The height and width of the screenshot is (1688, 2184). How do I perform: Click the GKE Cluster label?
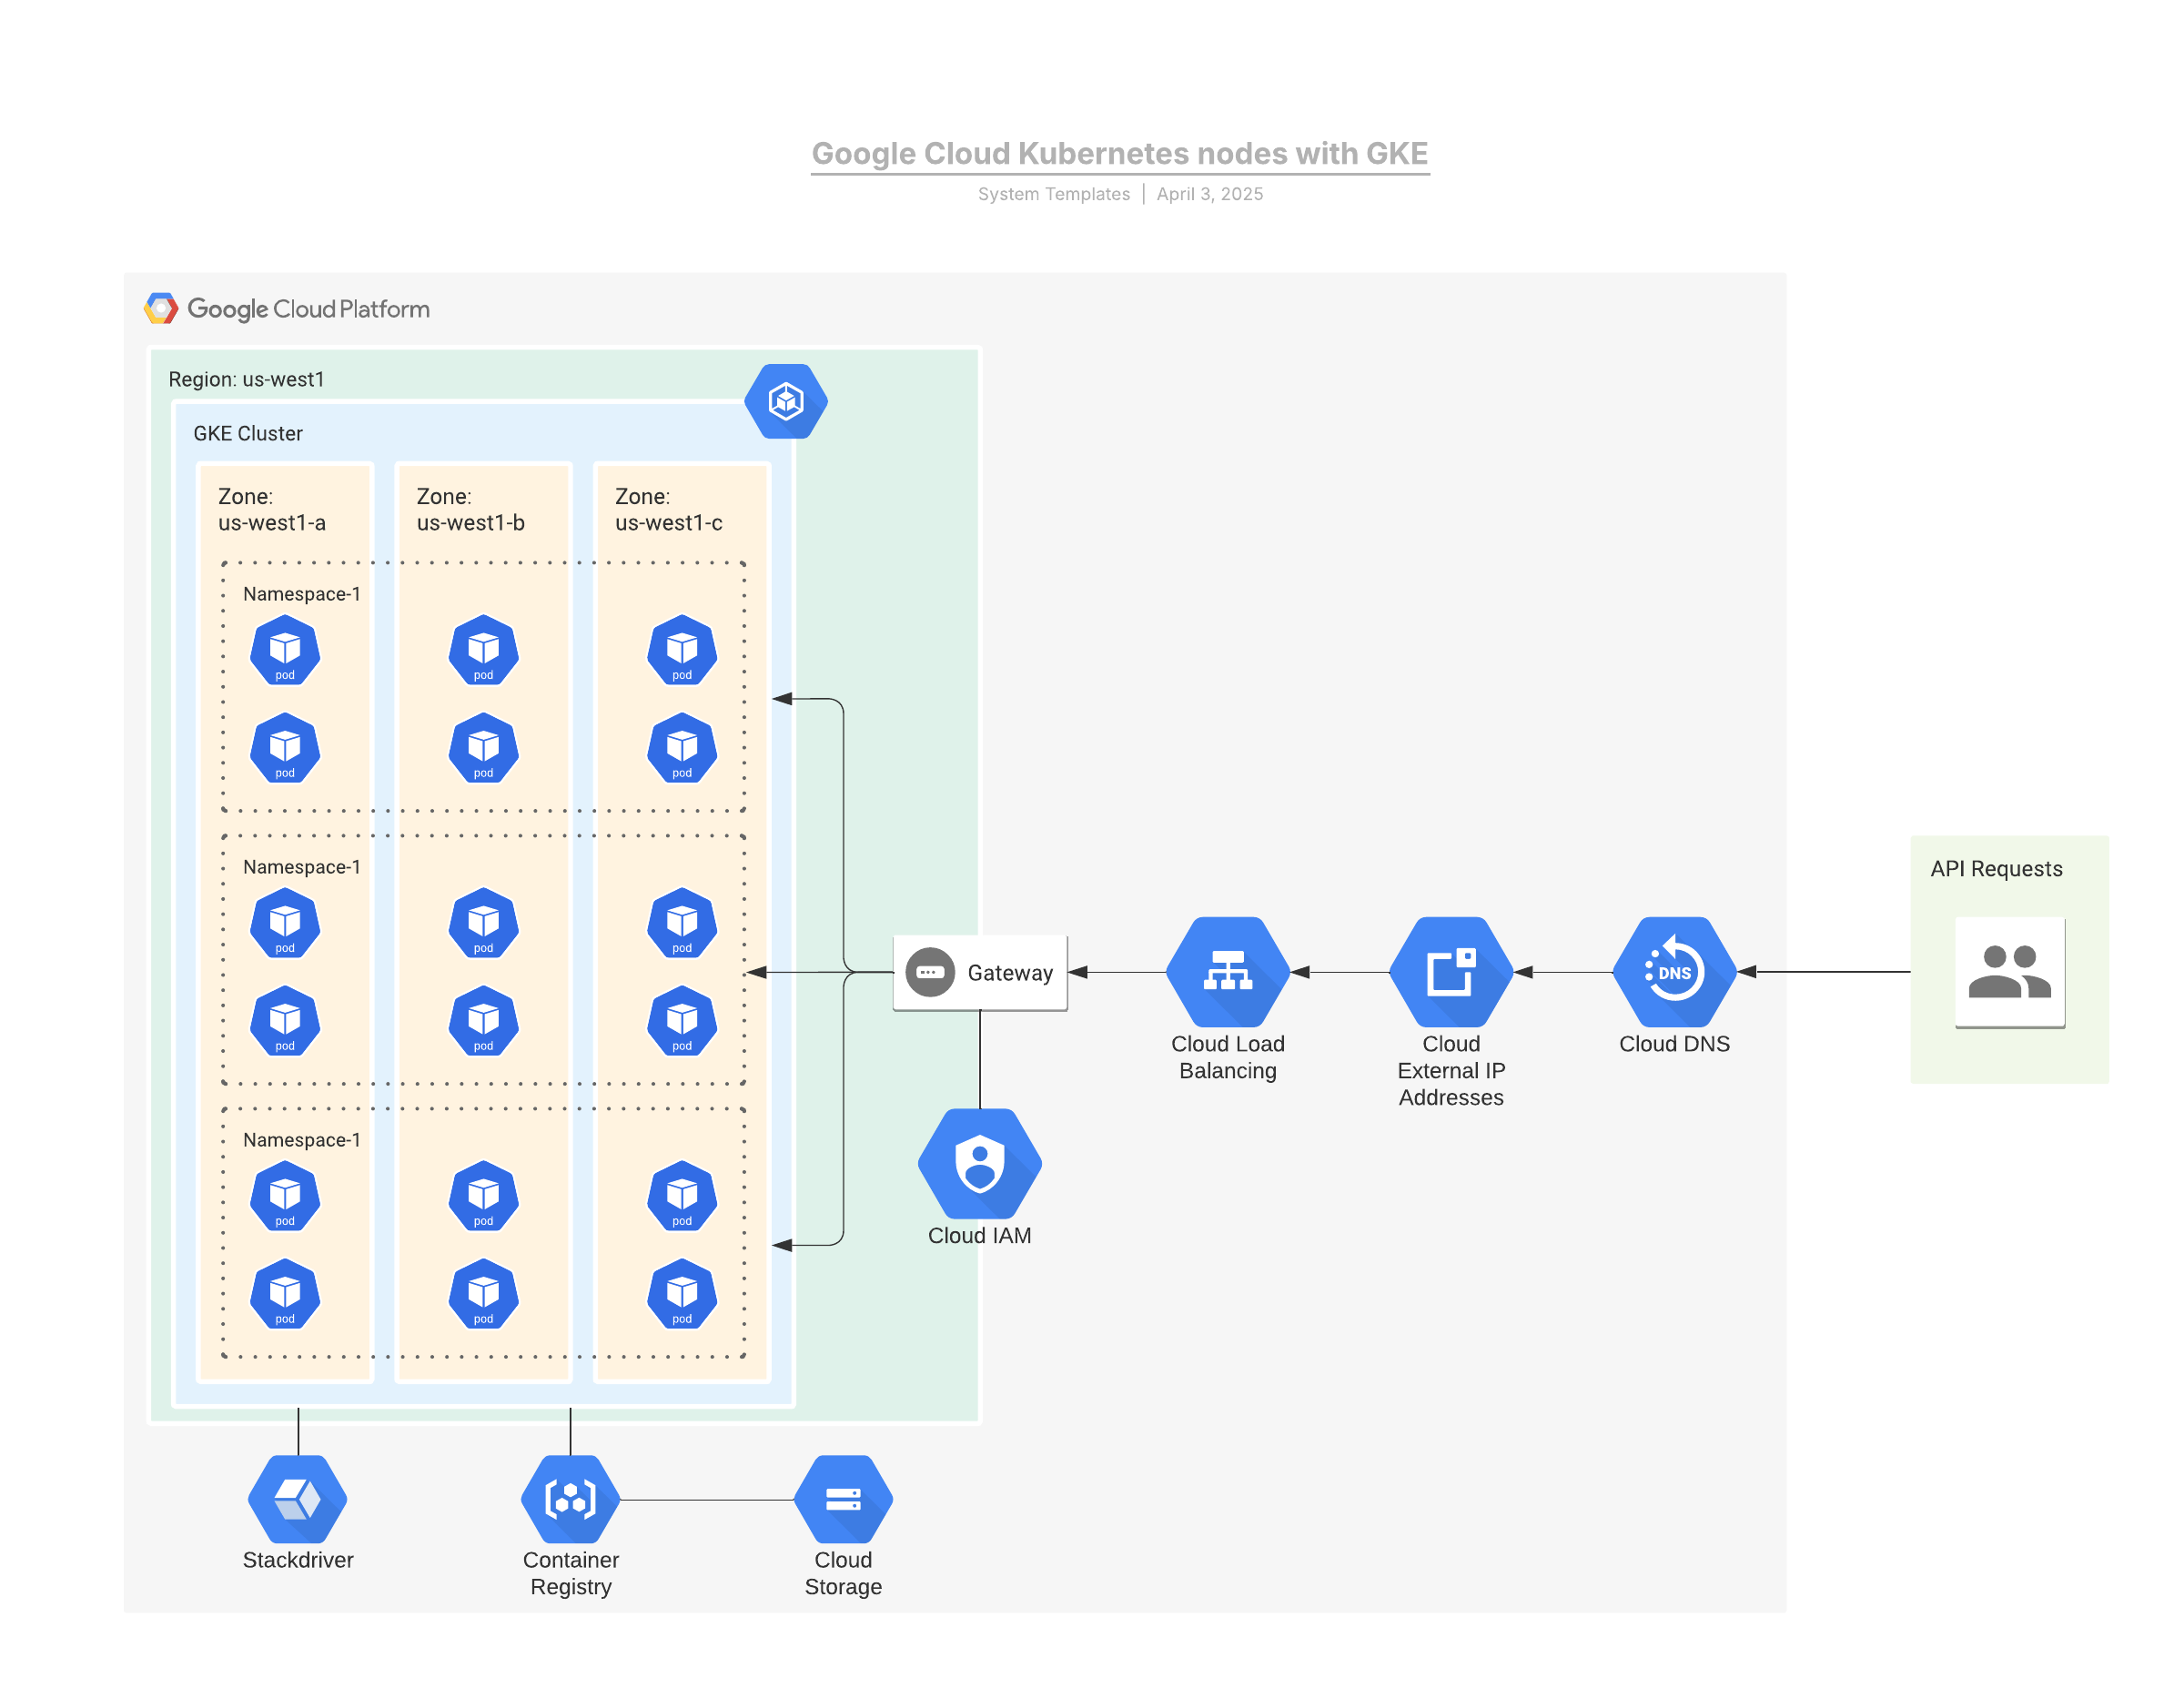click(247, 433)
